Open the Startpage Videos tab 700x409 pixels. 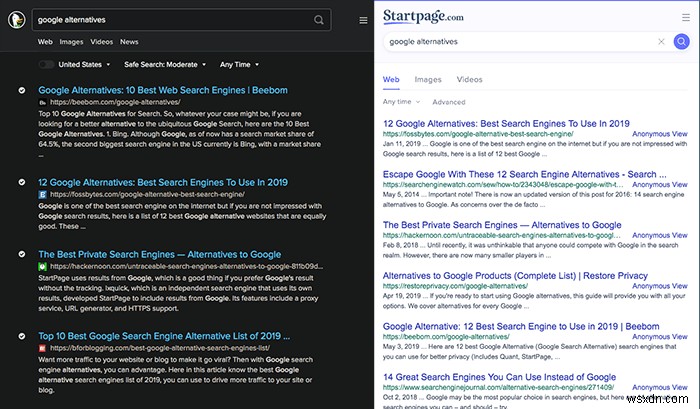coord(469,79)
